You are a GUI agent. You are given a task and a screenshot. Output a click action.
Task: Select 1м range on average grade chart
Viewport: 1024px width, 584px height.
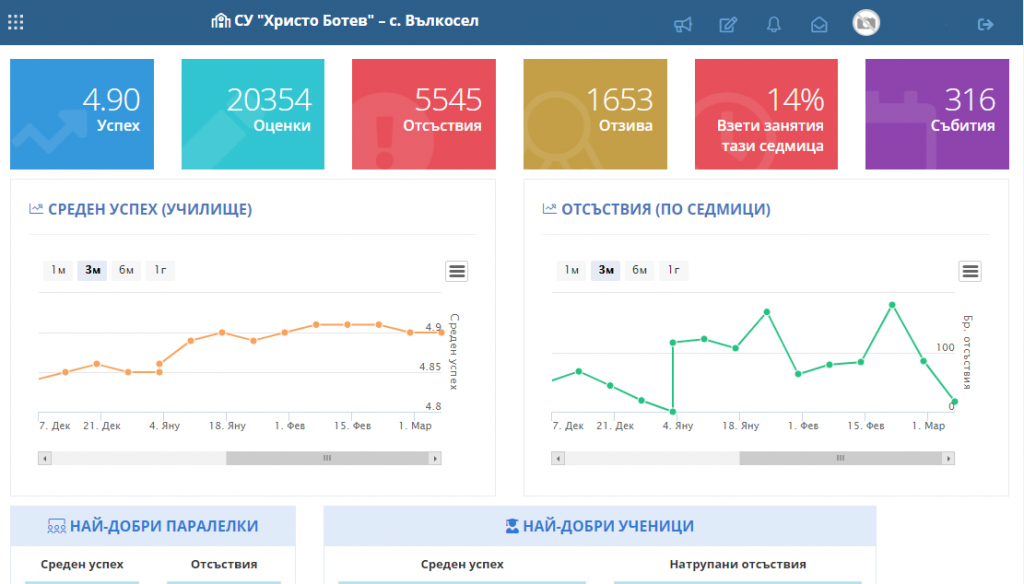tap(58, 270)
